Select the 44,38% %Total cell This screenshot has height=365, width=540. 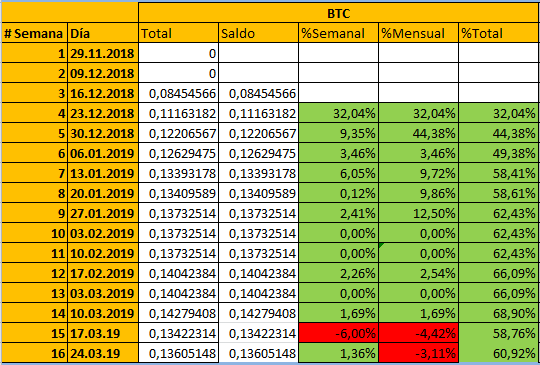click(499, 133)
